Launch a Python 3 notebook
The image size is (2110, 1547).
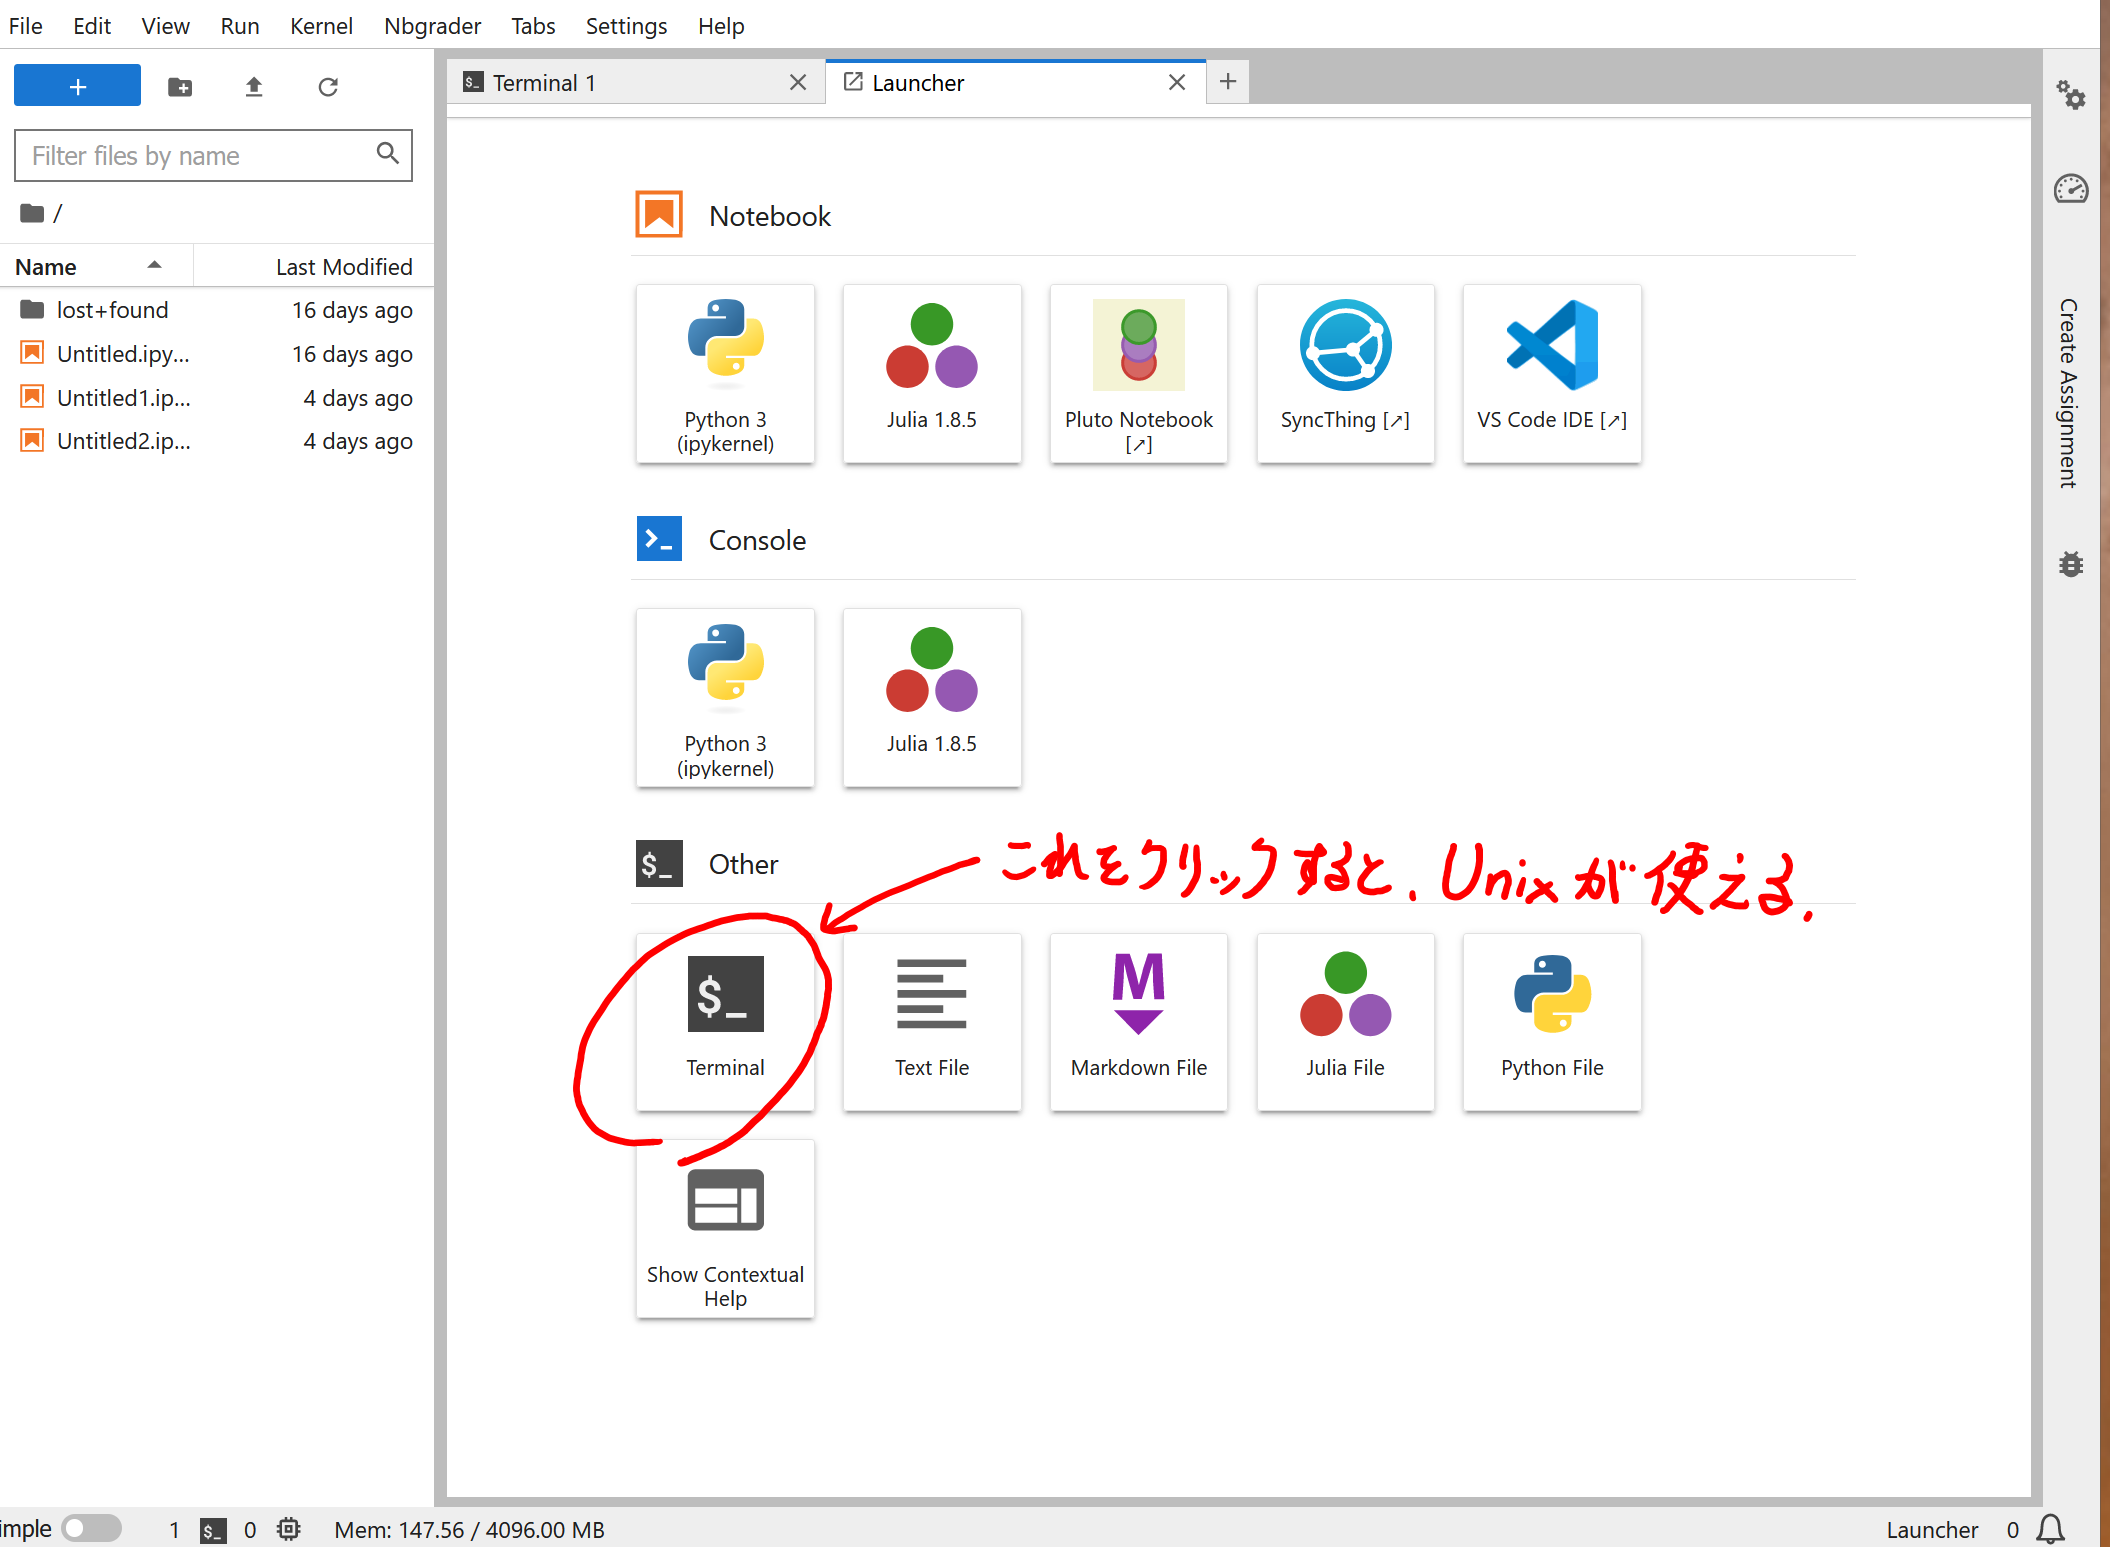(725, 372)
